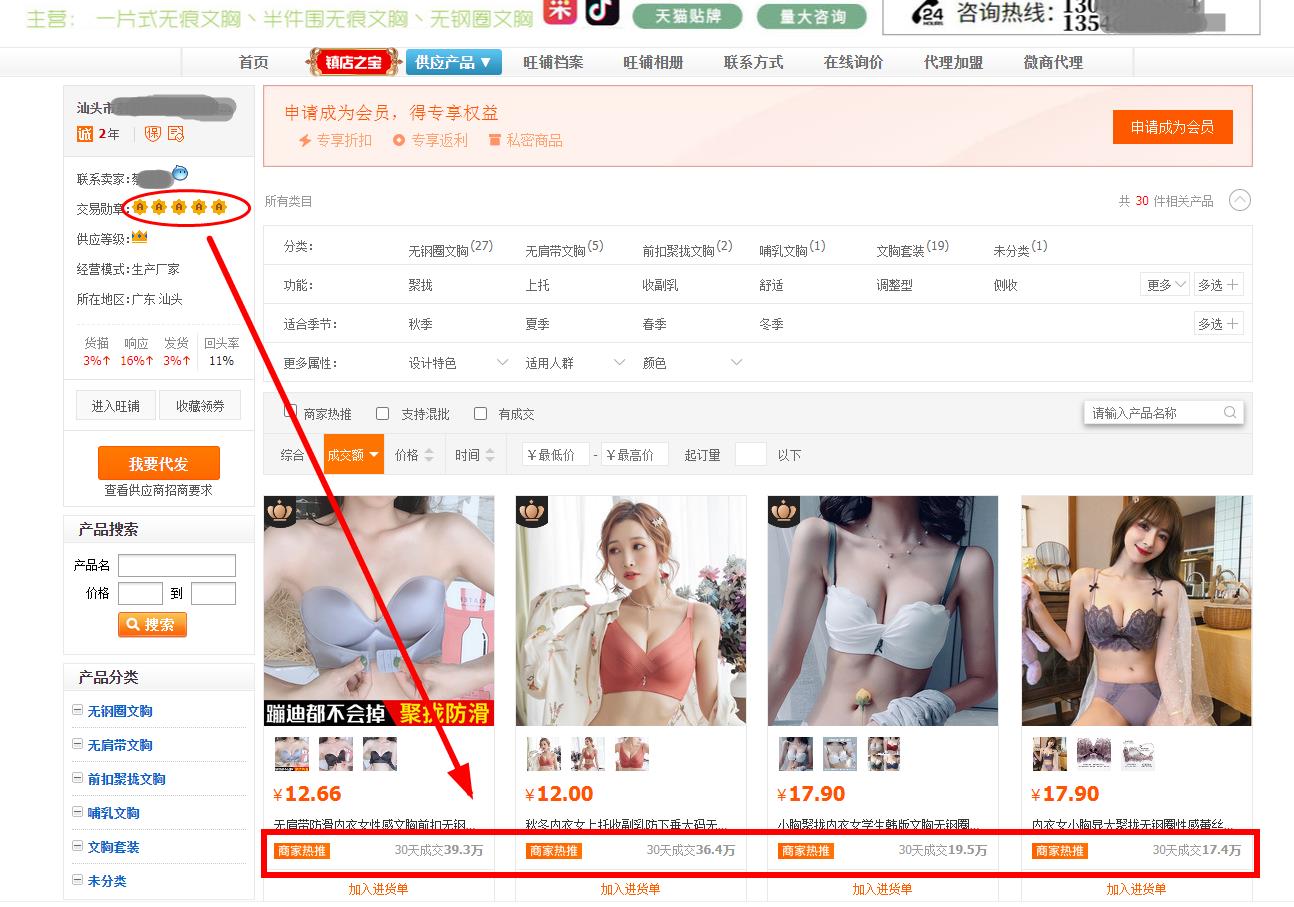Click the circular collapse arrow beside product count
The height and width of the screenshot is (907, 1294).
pyautogui.click(x=1239, y=200)
